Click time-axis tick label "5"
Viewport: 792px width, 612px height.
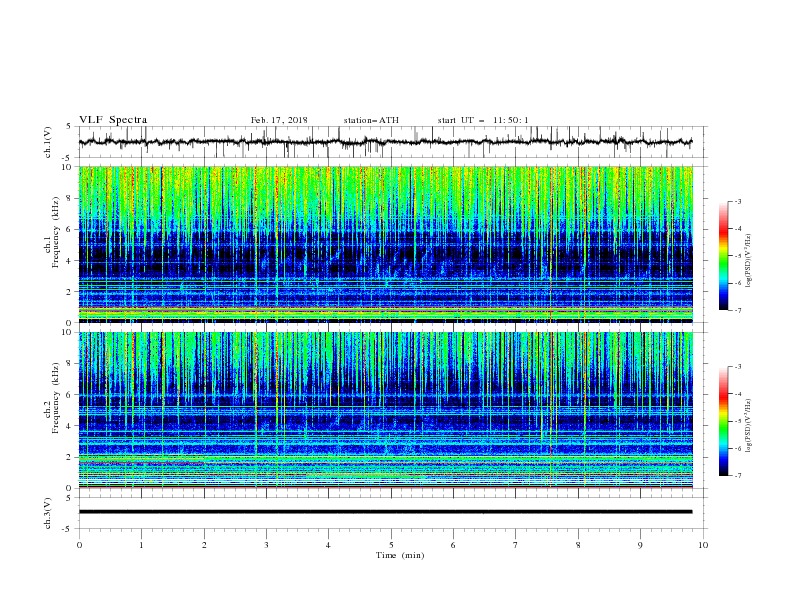[391, 545]
